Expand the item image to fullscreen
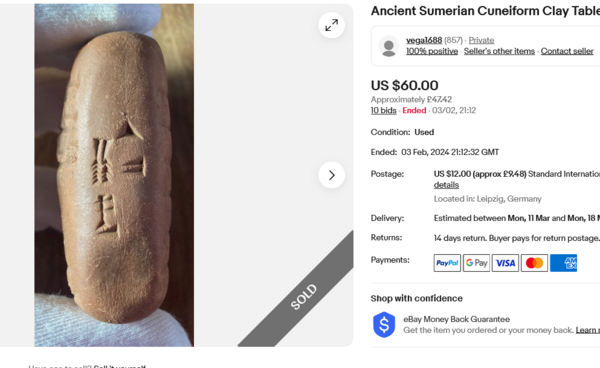This screenshot has height=368, width=600. (331, 25)
